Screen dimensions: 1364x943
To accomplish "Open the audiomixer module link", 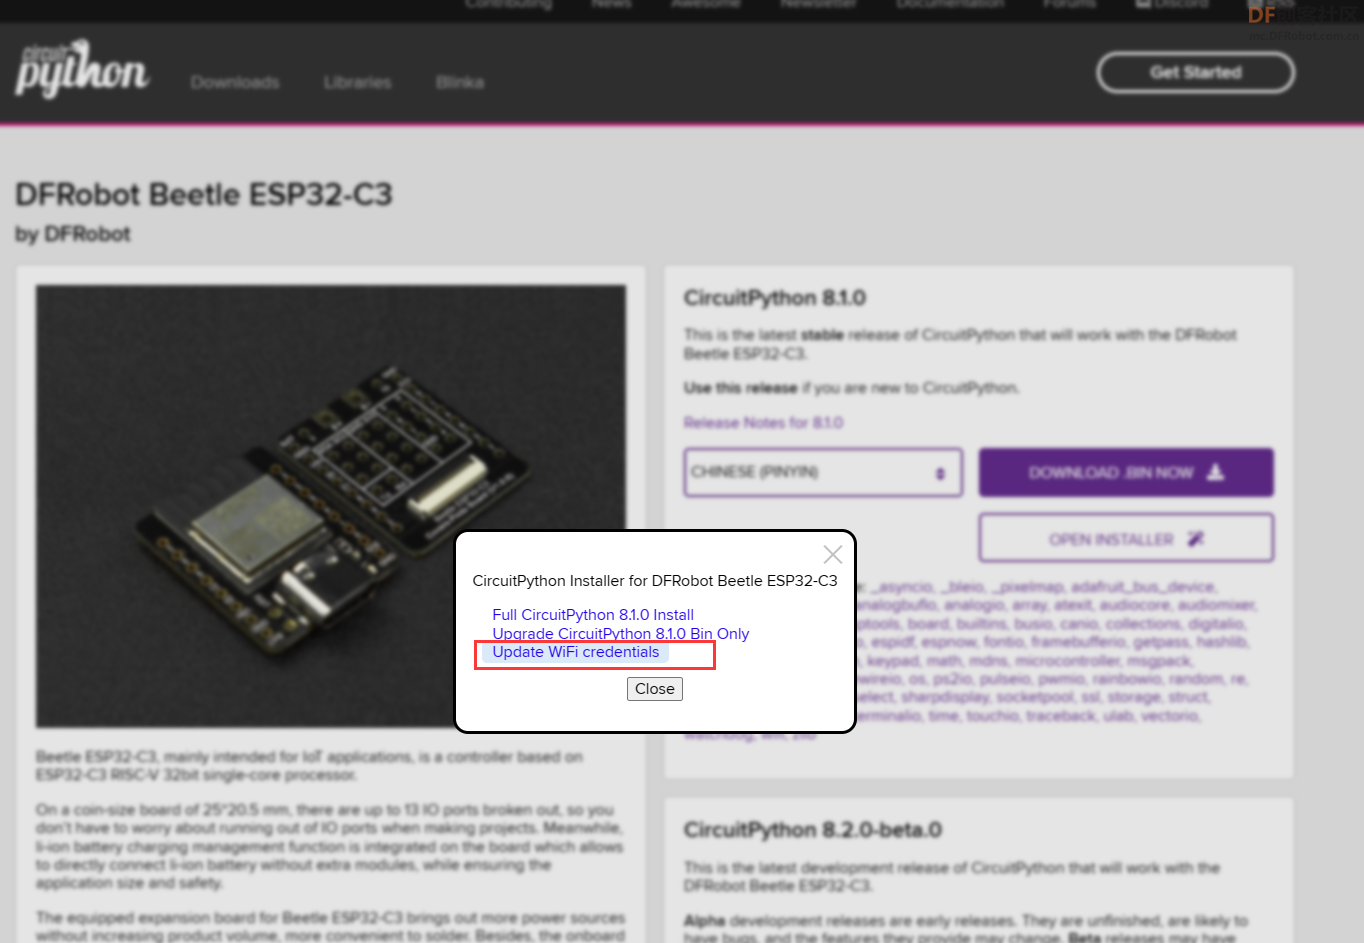I will [x=1216, y=605].
